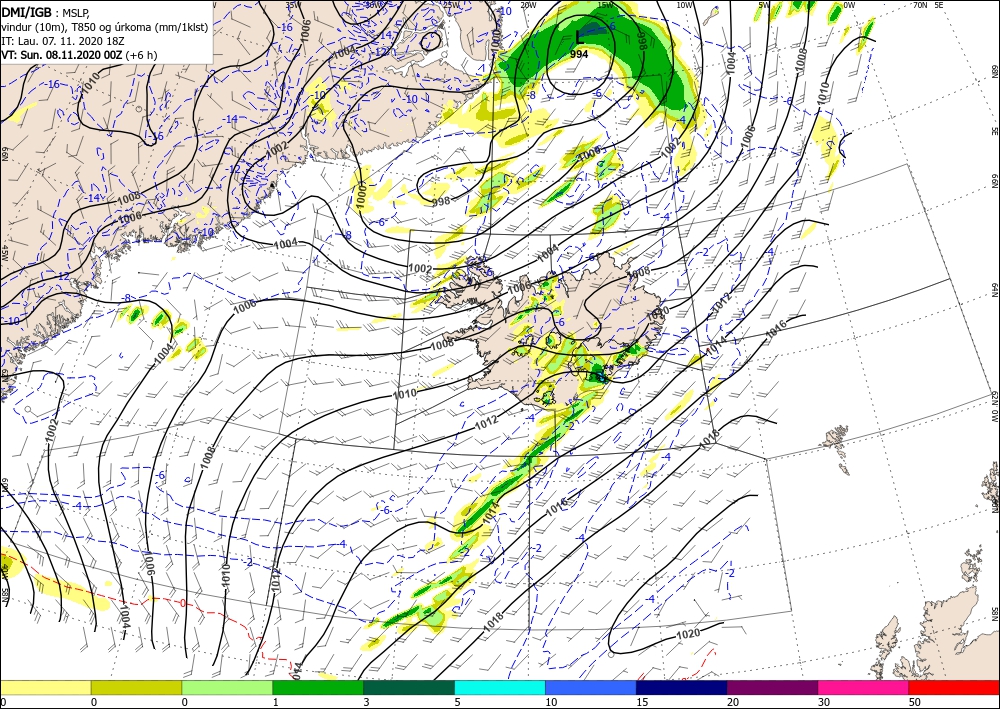Click the legend value label 20
1000x709 pixels.
(733, 702)
